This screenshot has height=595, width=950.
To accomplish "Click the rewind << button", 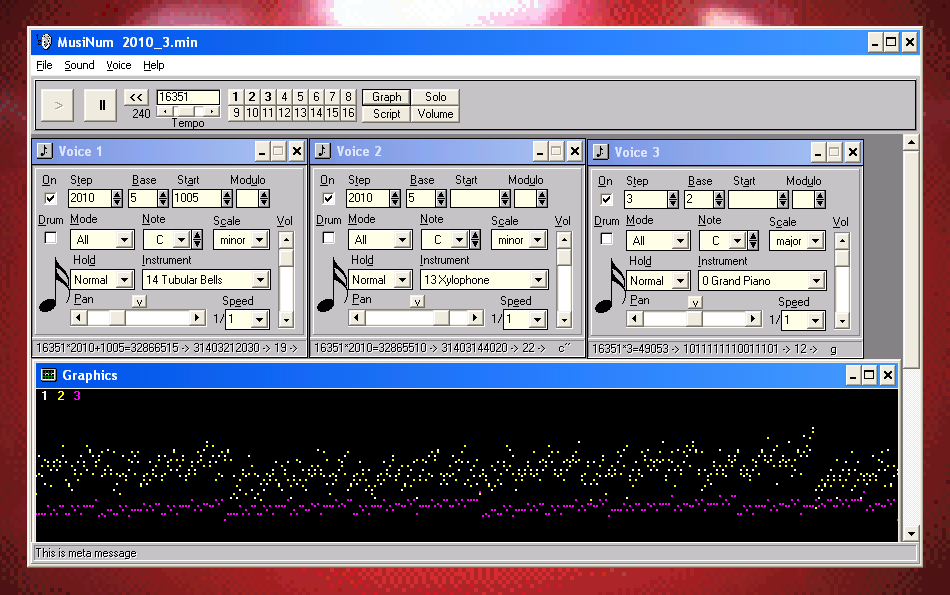I will coord(136,97).
